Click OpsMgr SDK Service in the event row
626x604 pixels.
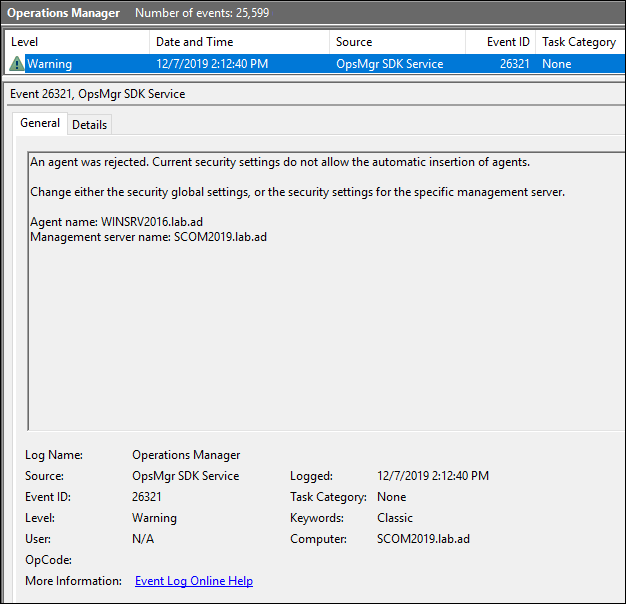pos(389,64)
